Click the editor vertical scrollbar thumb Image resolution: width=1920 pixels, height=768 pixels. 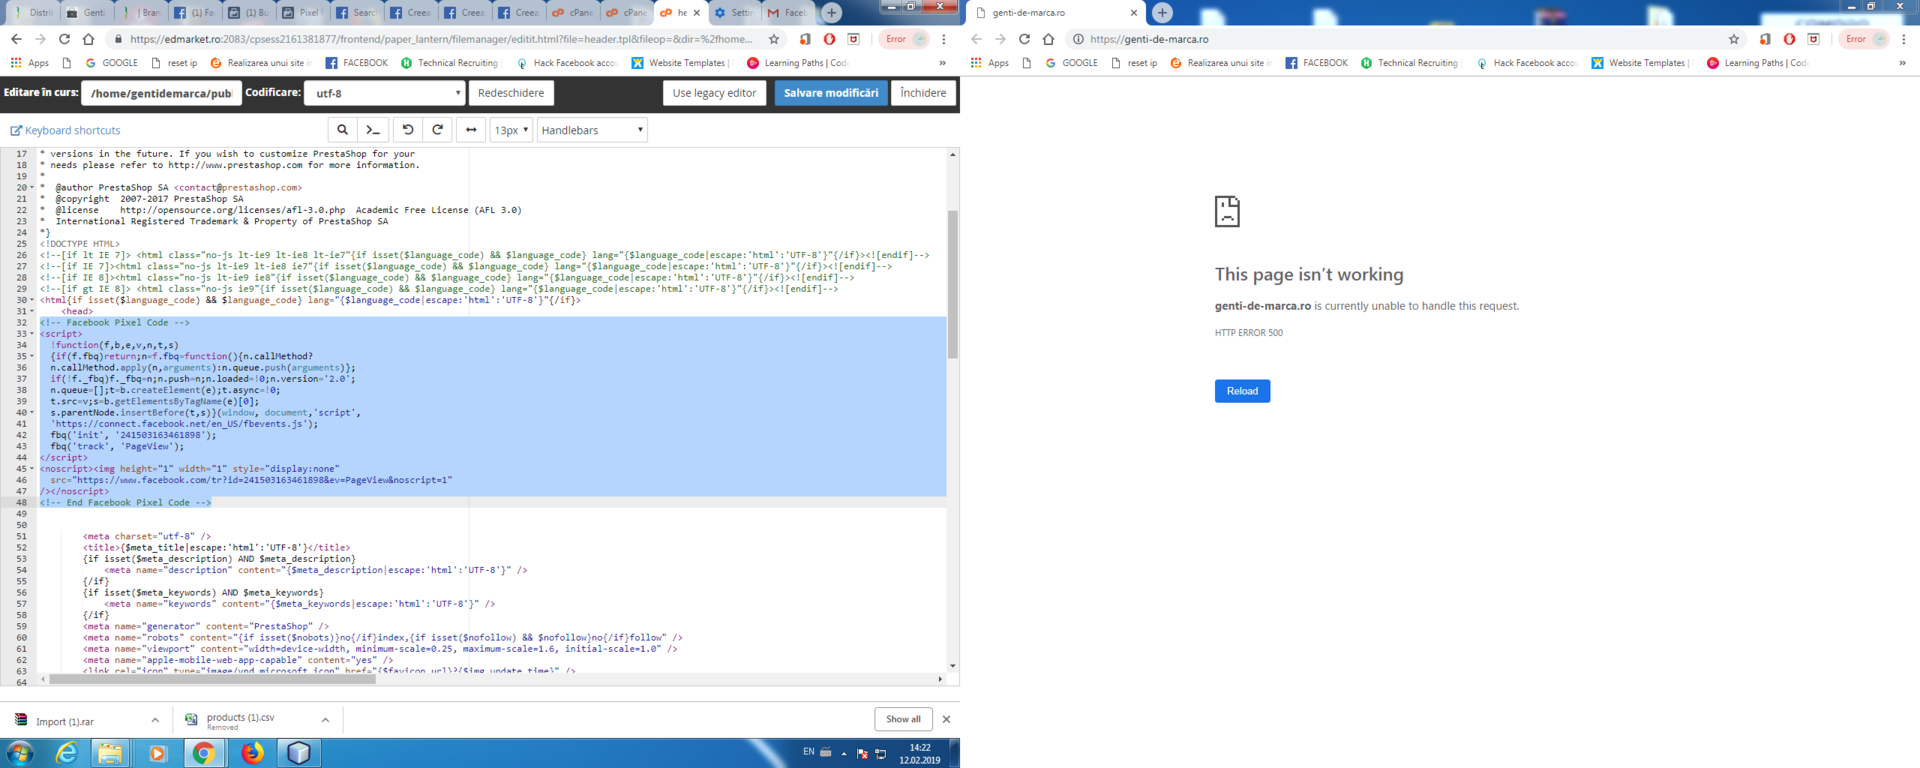(952, 284)
